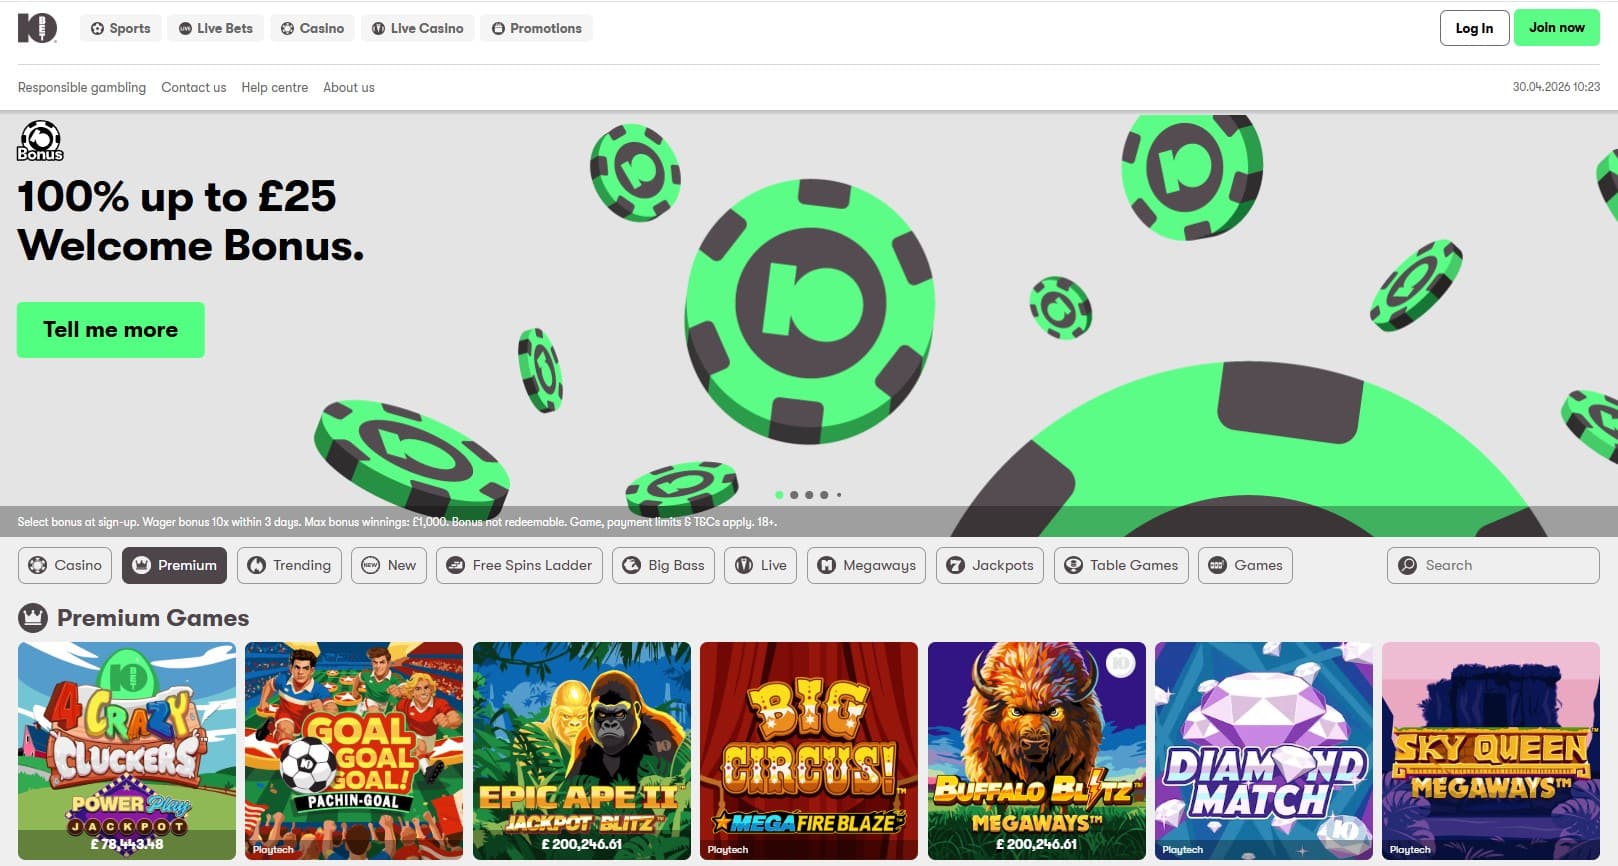Click the 10bet logo
Screen dimensions: 1618x866
(37, 28)
